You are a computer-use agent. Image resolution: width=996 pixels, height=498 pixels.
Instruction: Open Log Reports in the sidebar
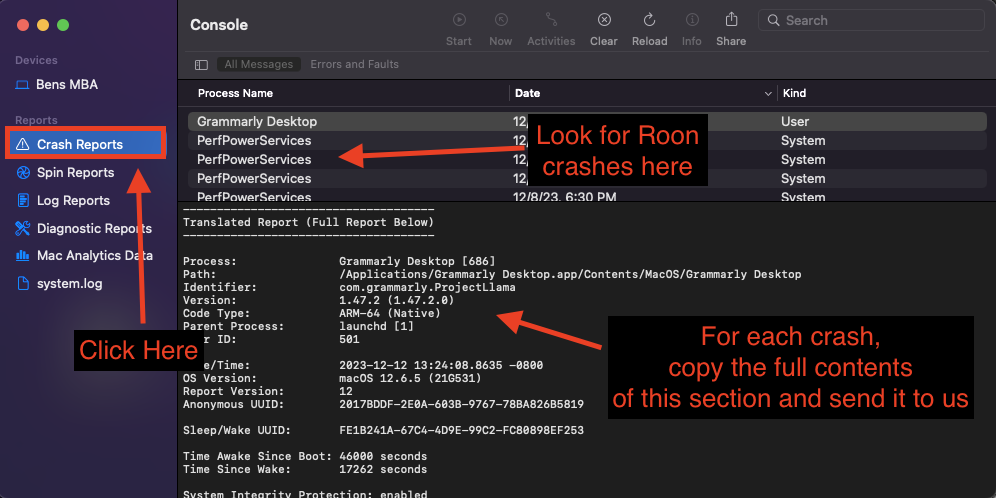[x=73, y=200]
